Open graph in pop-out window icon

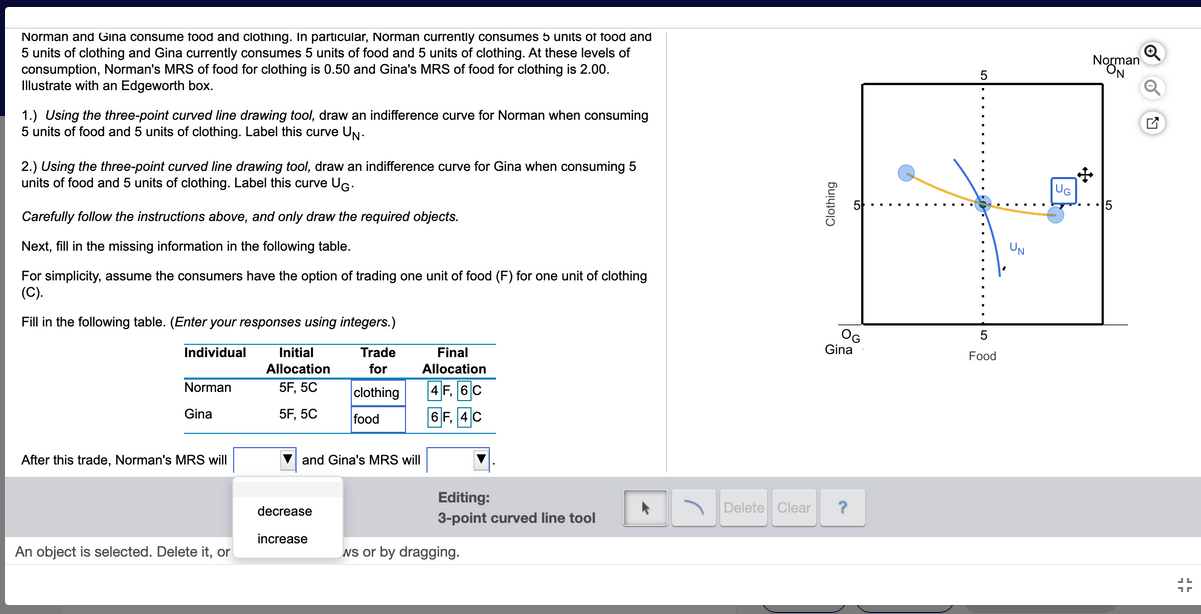tap(1152, 124)
